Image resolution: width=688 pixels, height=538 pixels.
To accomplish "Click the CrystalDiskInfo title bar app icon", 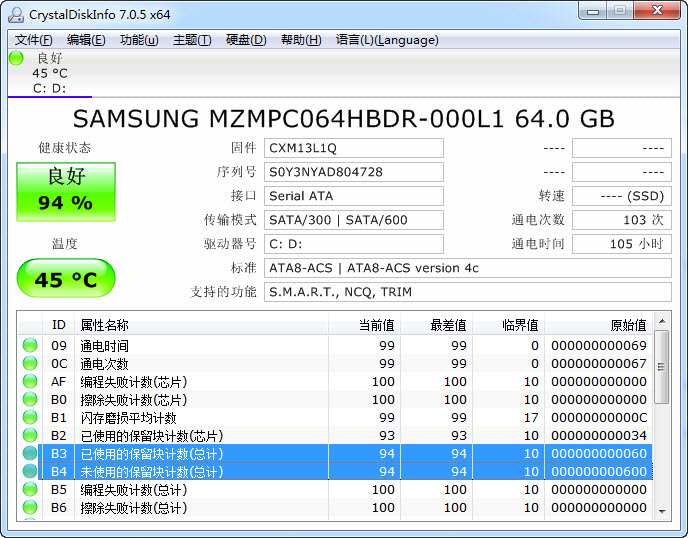I will click(x=16, y=14).
